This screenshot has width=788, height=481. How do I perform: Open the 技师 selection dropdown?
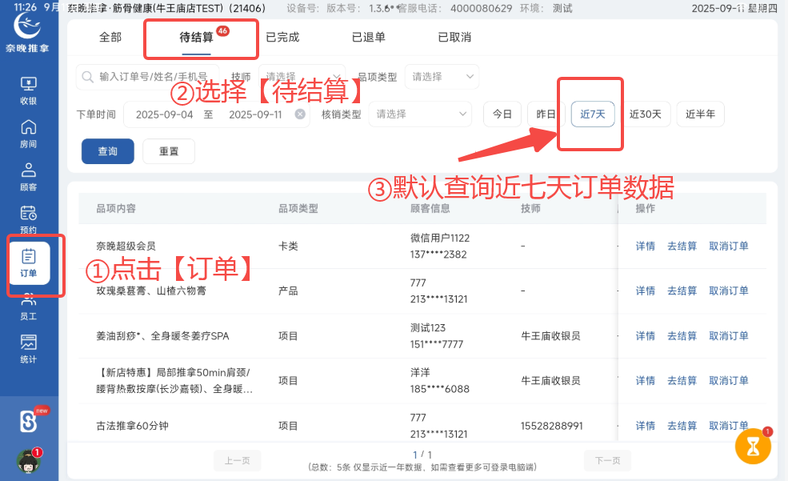300,77
